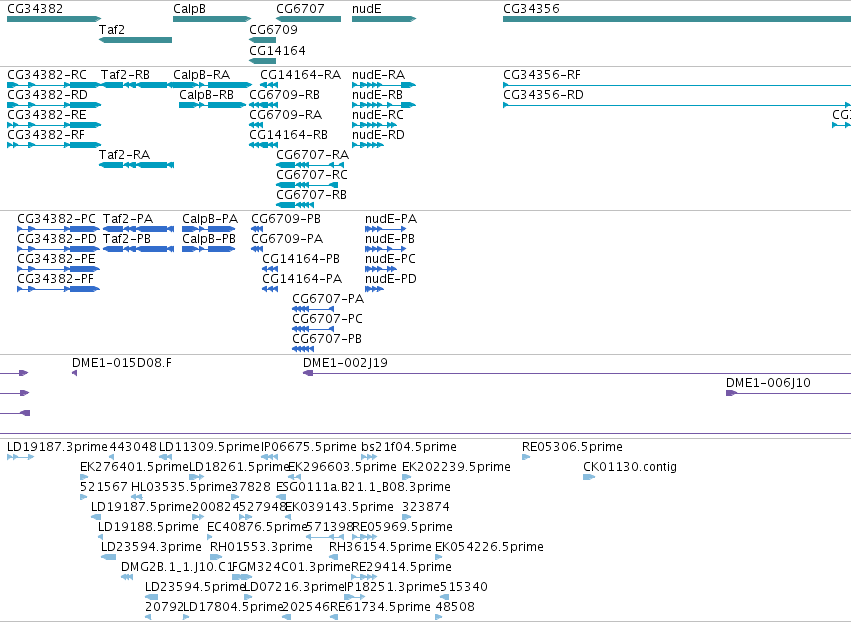The image size is (851, 622).
Task: Select protein CalpB-PB
Action: pos(209,249)
